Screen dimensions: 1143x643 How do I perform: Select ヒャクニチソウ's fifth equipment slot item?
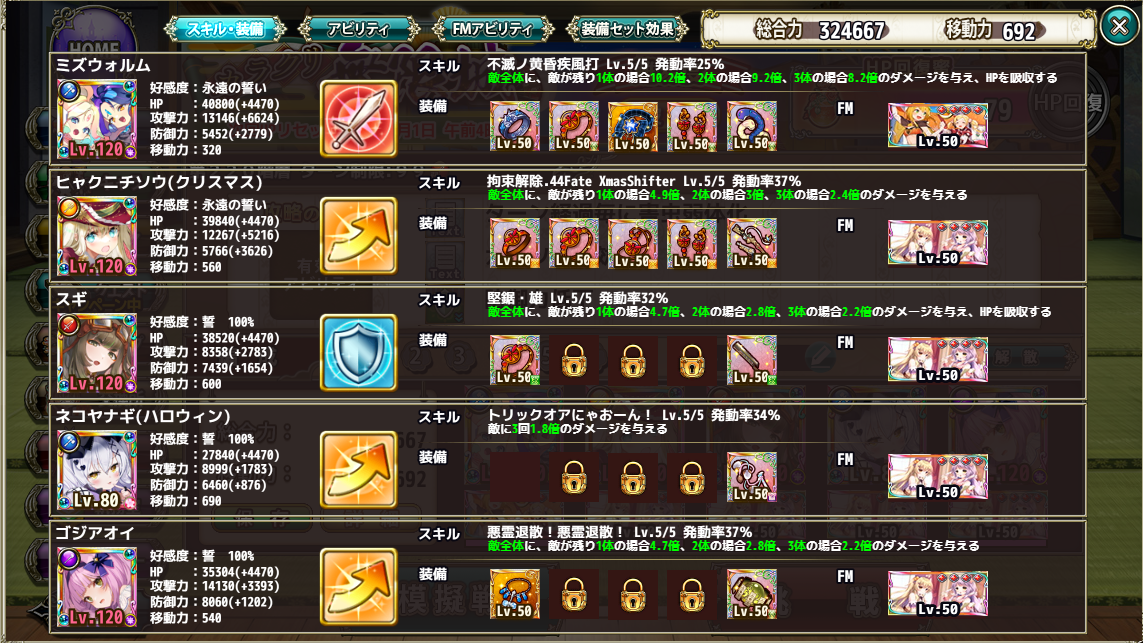click(x=752, y=243)
